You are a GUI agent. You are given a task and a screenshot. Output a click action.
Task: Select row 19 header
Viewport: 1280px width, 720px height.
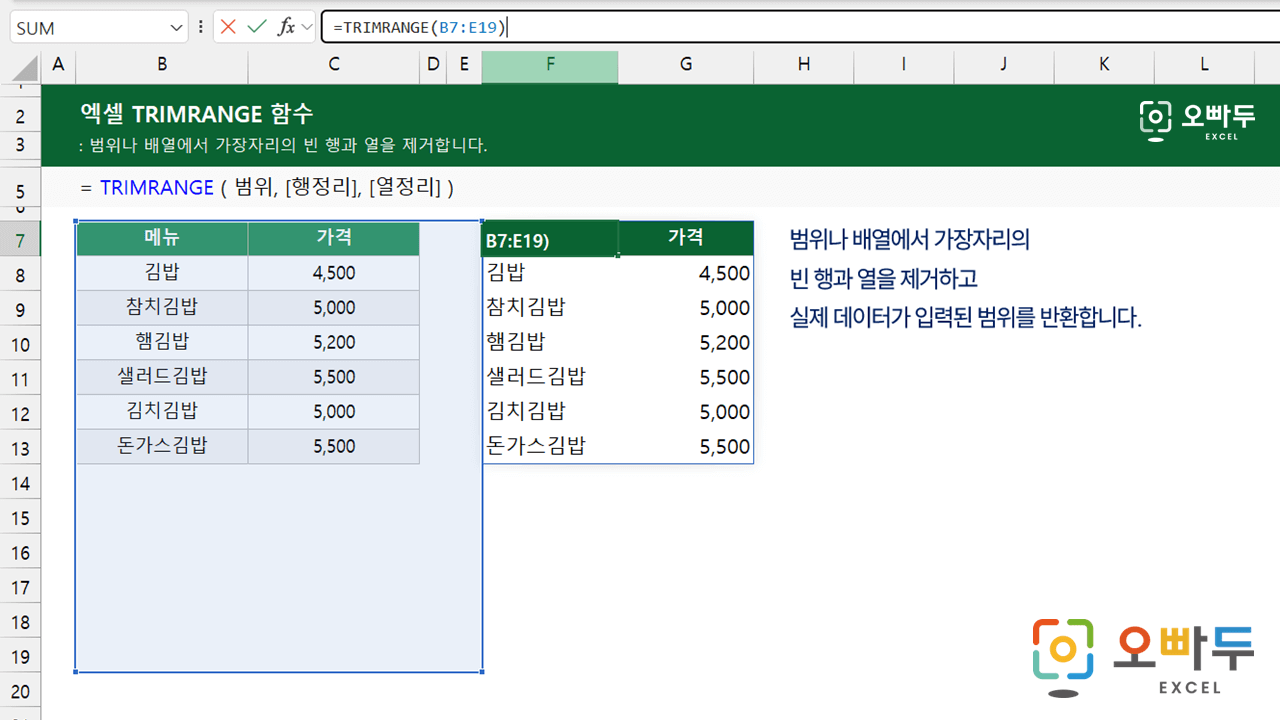pyautogui.click(x=20, y=656)
